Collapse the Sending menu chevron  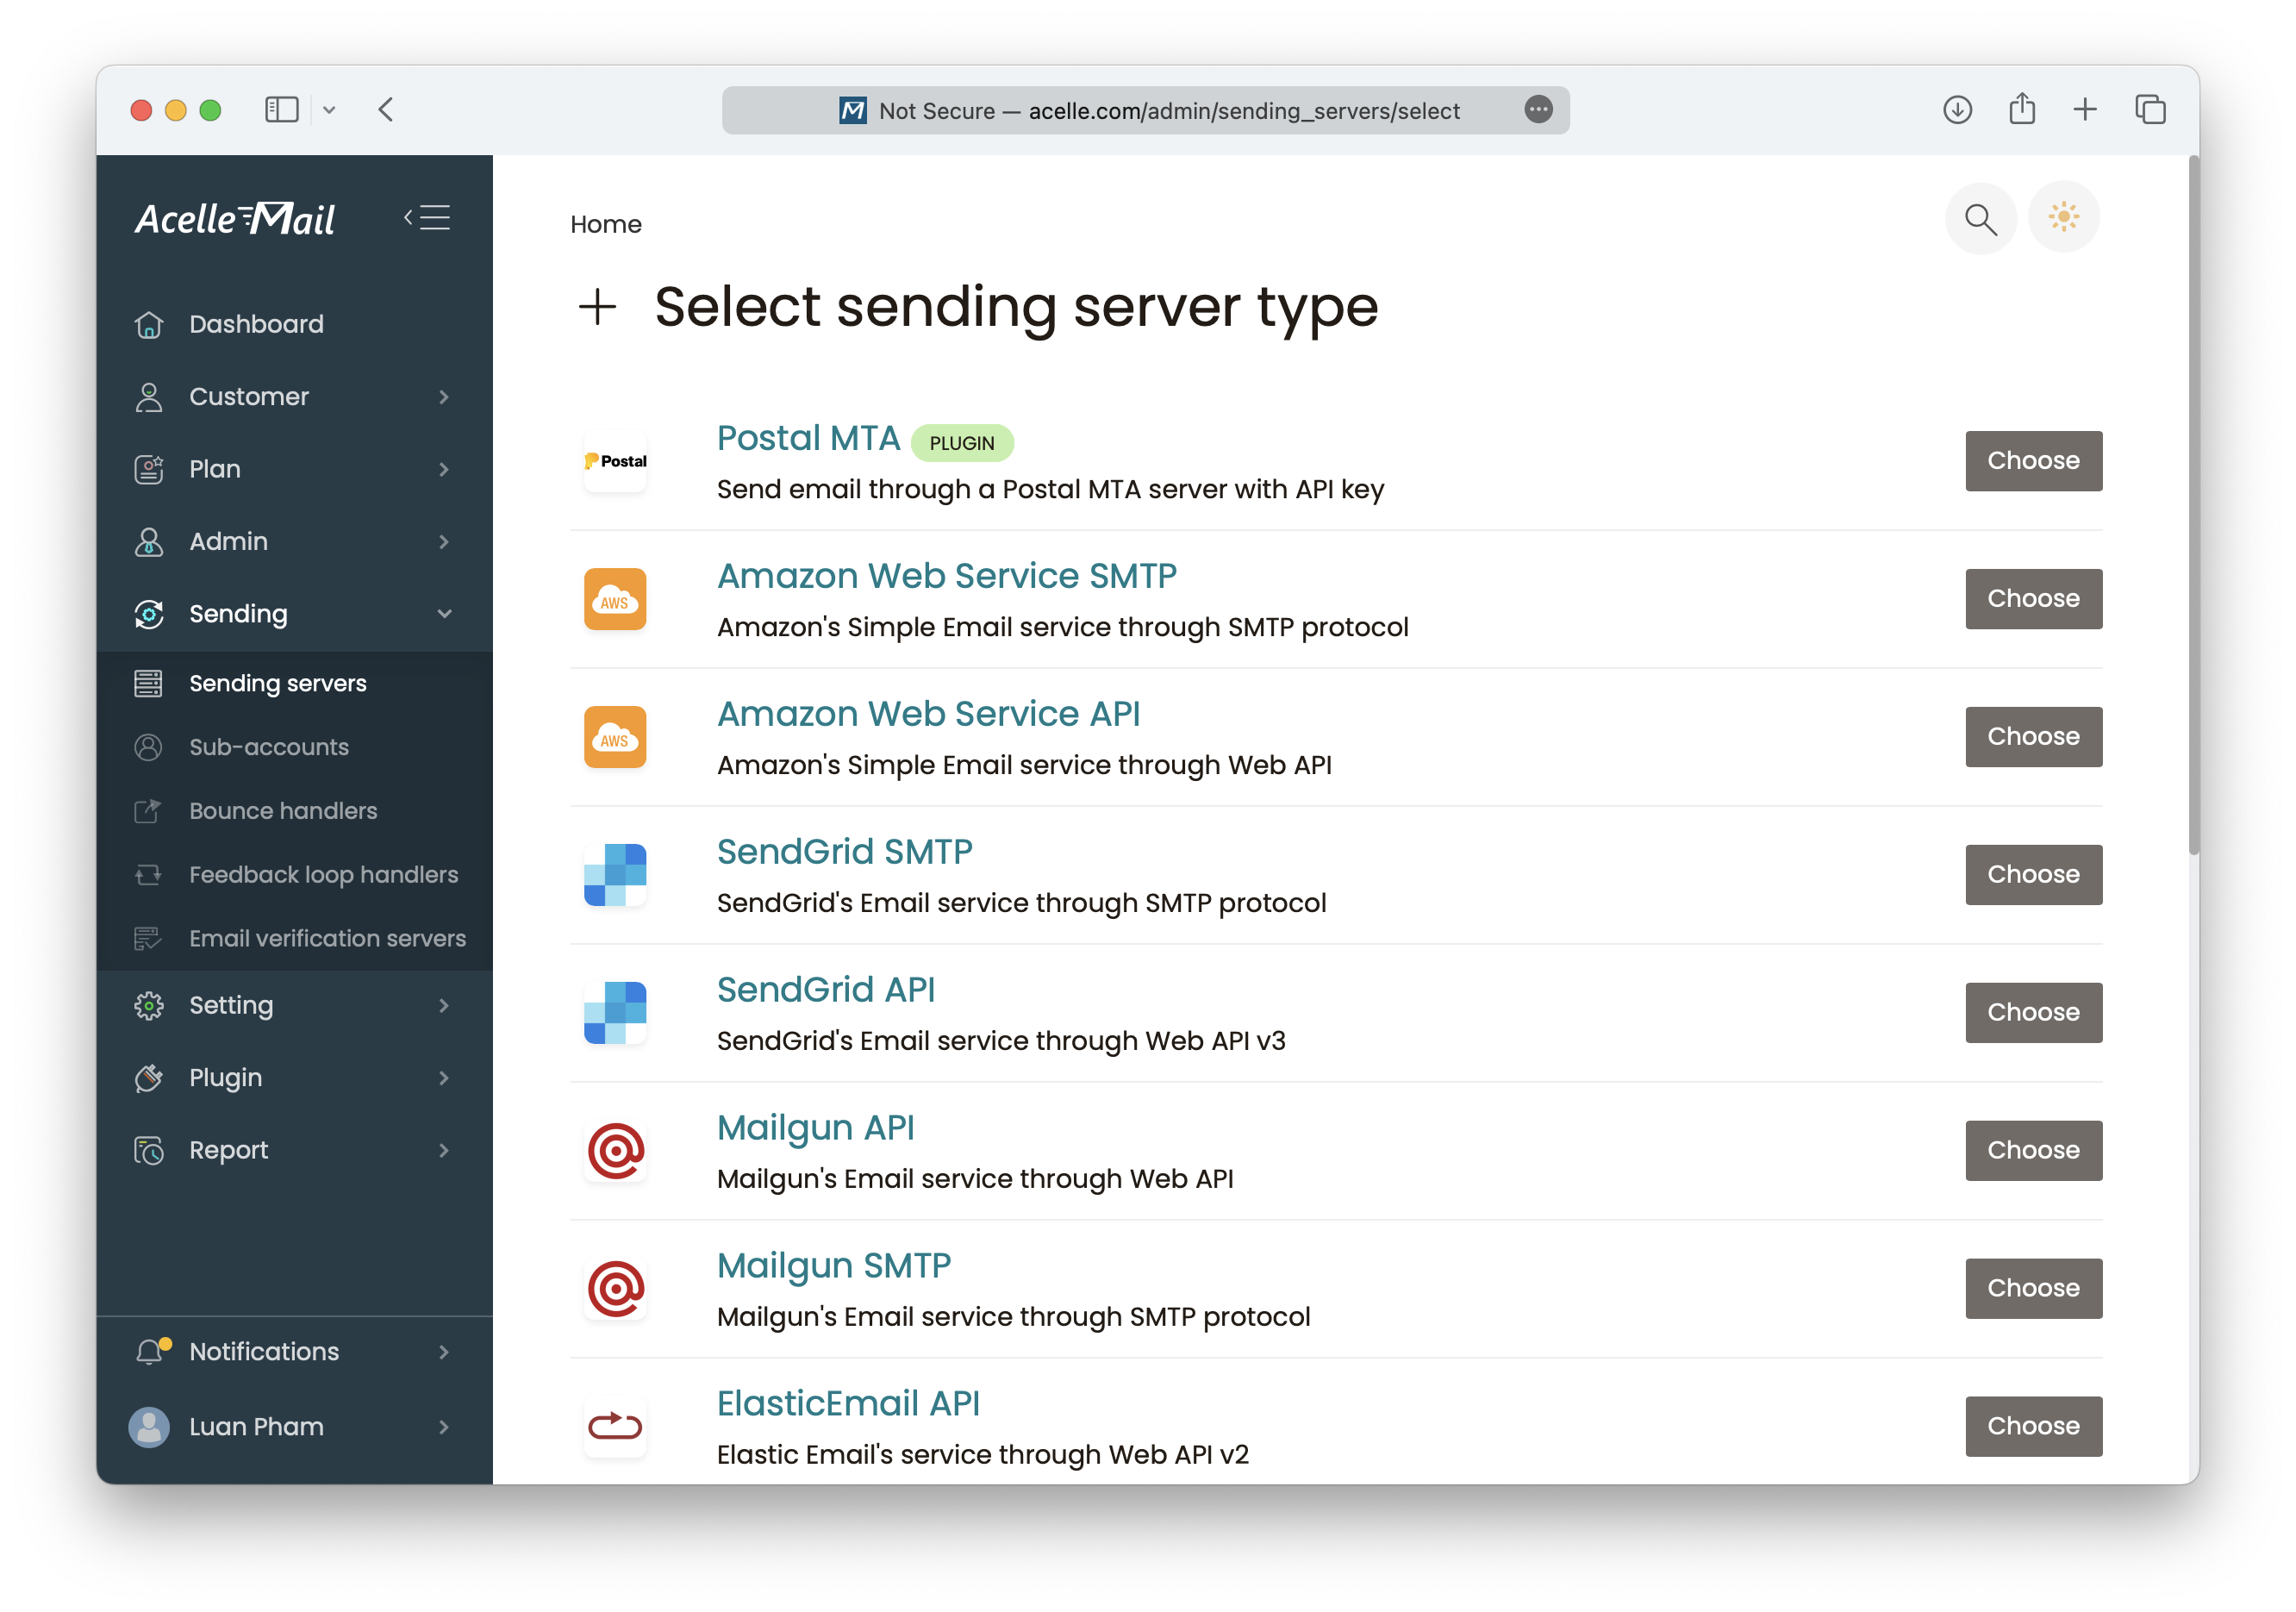[x=444, y=614]
